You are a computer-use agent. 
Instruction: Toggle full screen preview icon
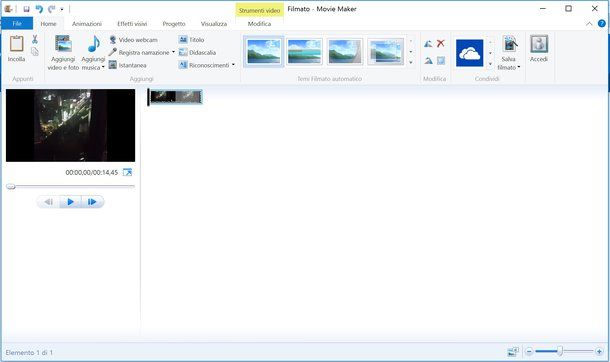click(127, 172)
